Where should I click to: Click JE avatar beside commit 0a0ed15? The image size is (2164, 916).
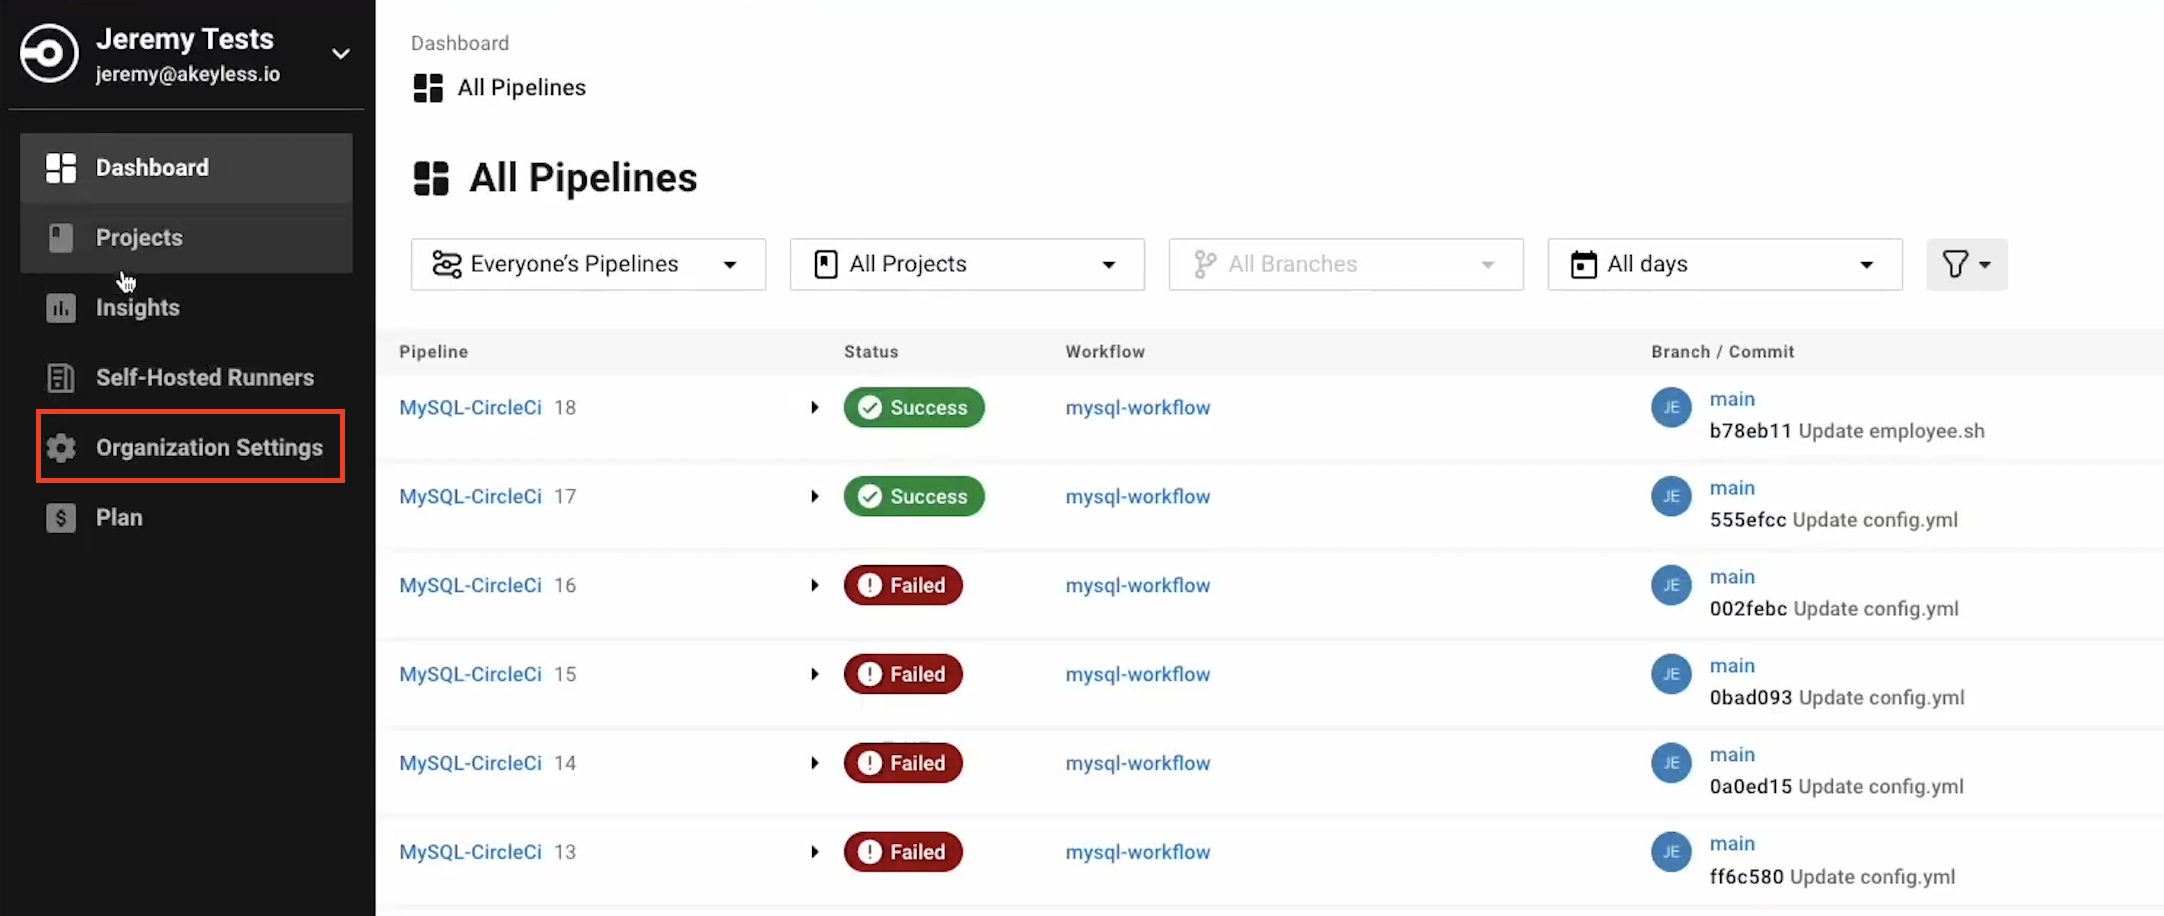coord(1671,763)
